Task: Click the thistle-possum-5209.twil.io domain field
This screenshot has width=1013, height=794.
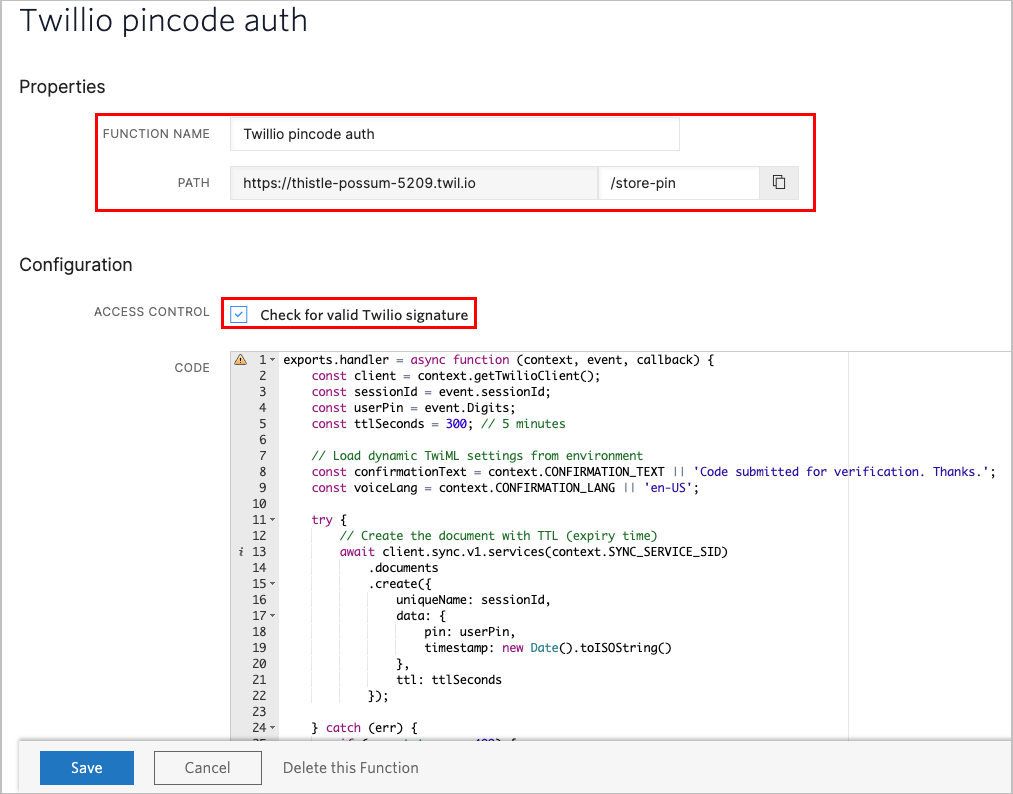Action: pos(414,183)
